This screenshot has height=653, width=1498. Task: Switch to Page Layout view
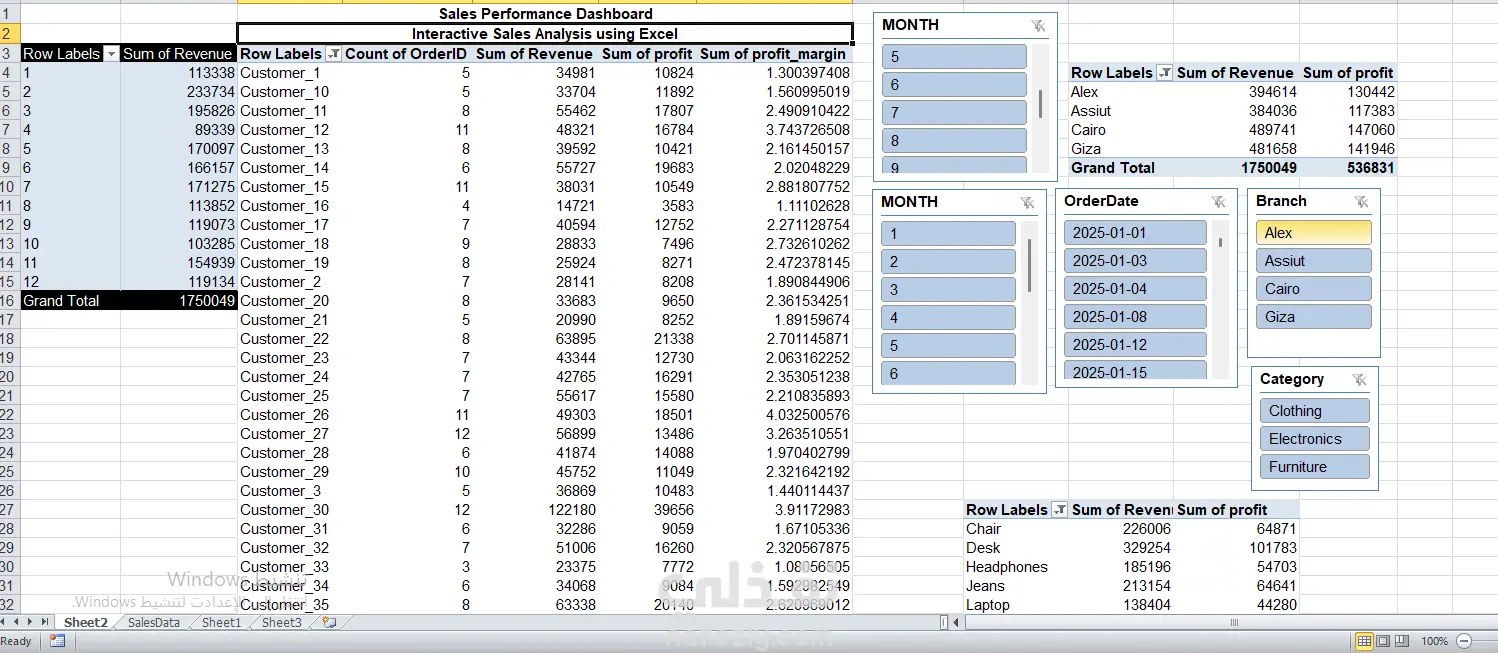(1383, 641)
